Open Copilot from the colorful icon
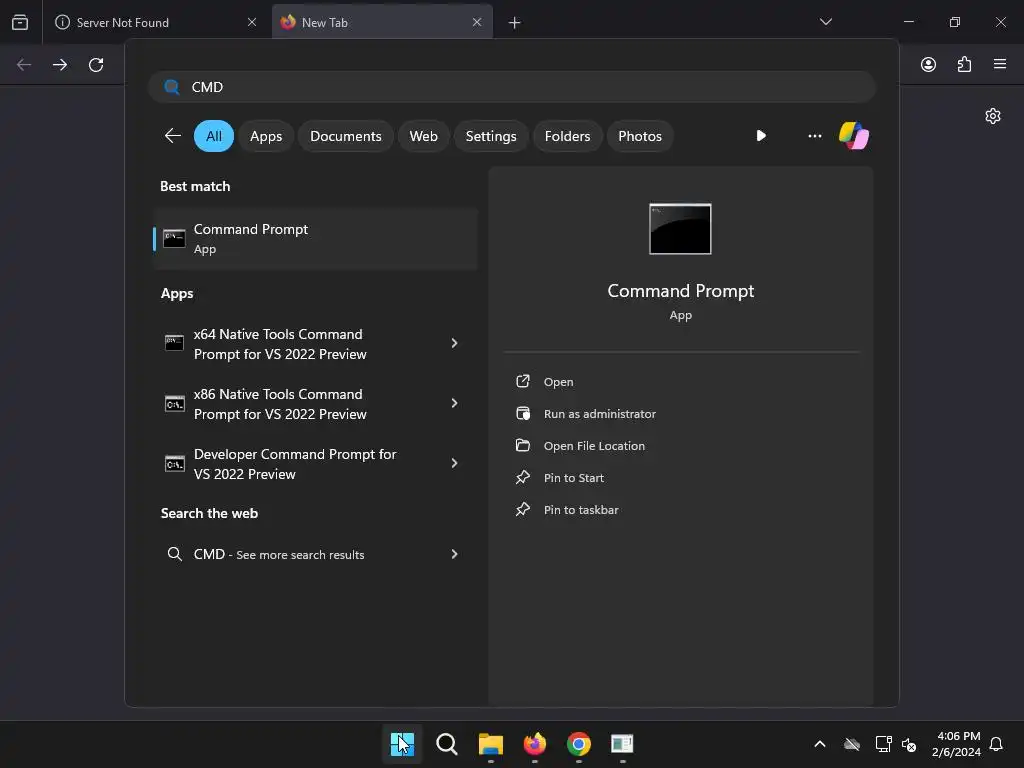Screen dimensions: 1024x768 click(854, 136)
